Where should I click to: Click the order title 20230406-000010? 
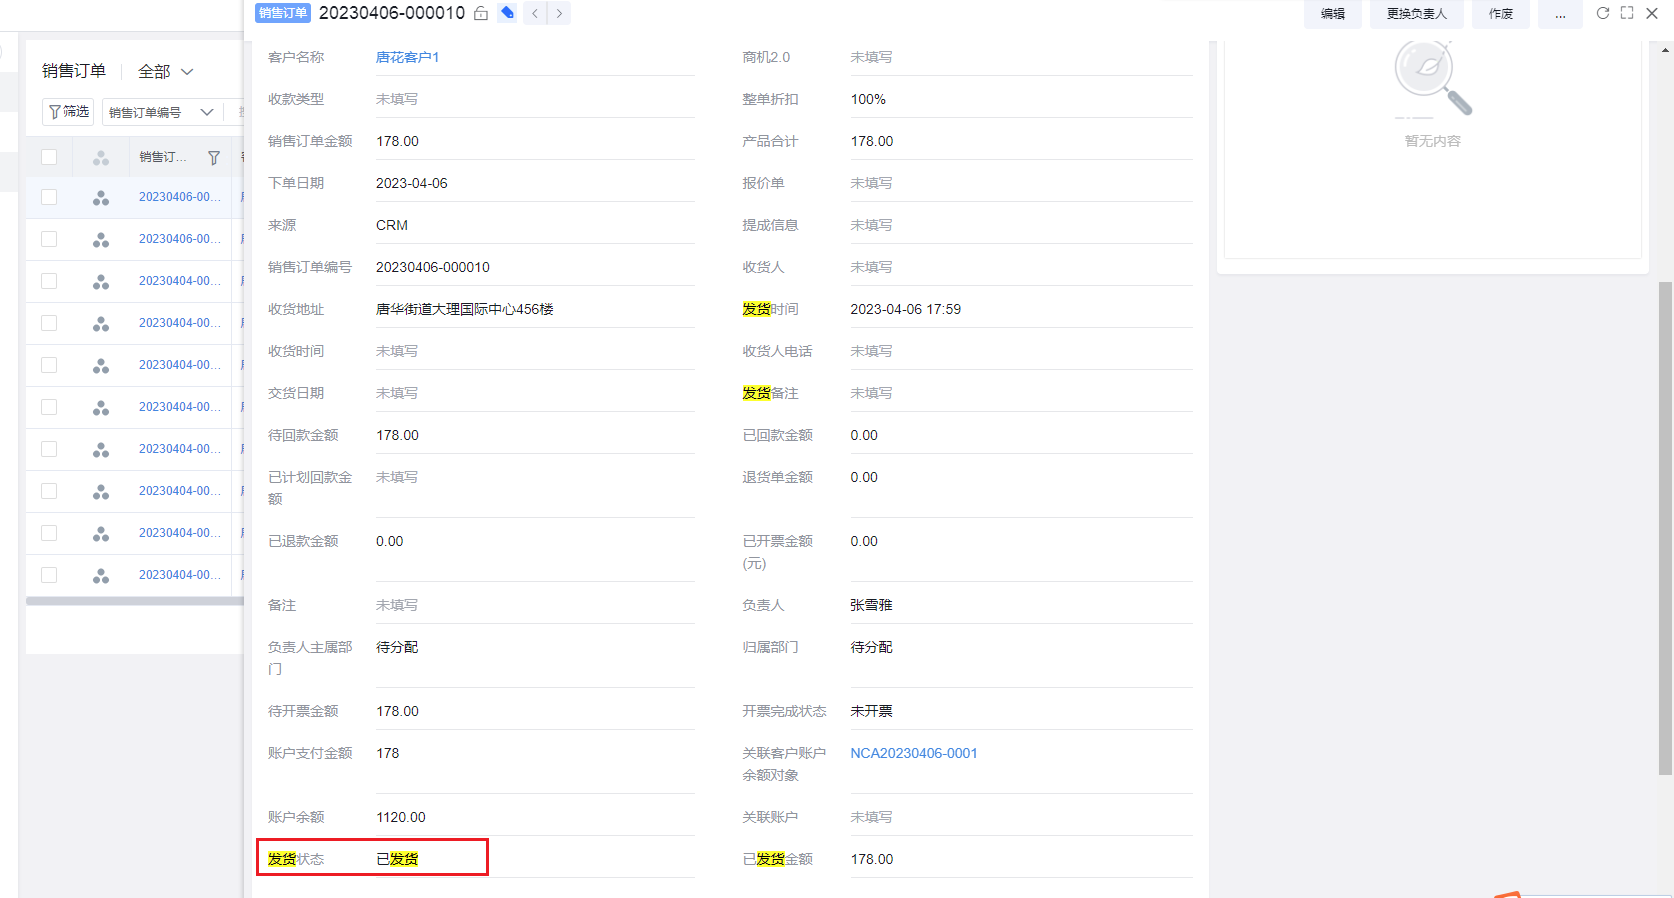tap(392, 13)
